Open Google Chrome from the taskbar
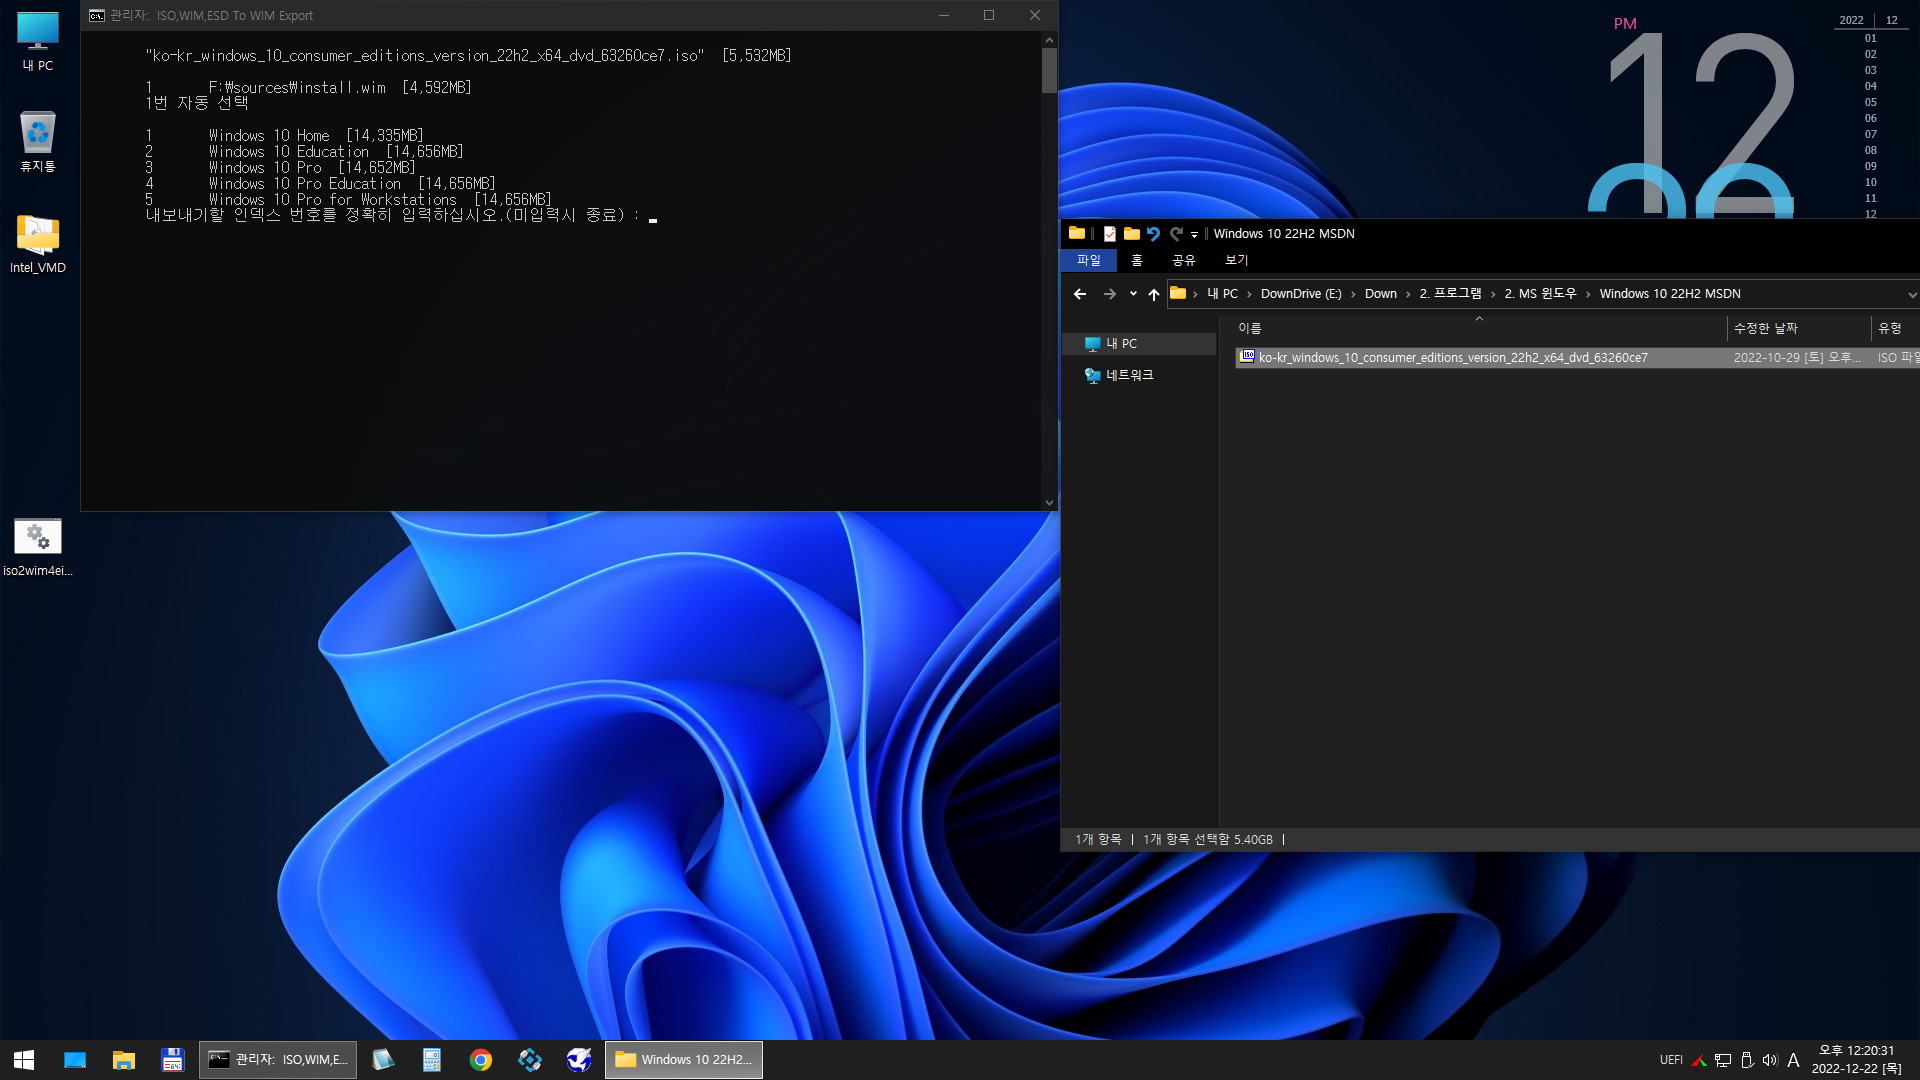1920x1080 pixels. click(x=481, y=1060)
